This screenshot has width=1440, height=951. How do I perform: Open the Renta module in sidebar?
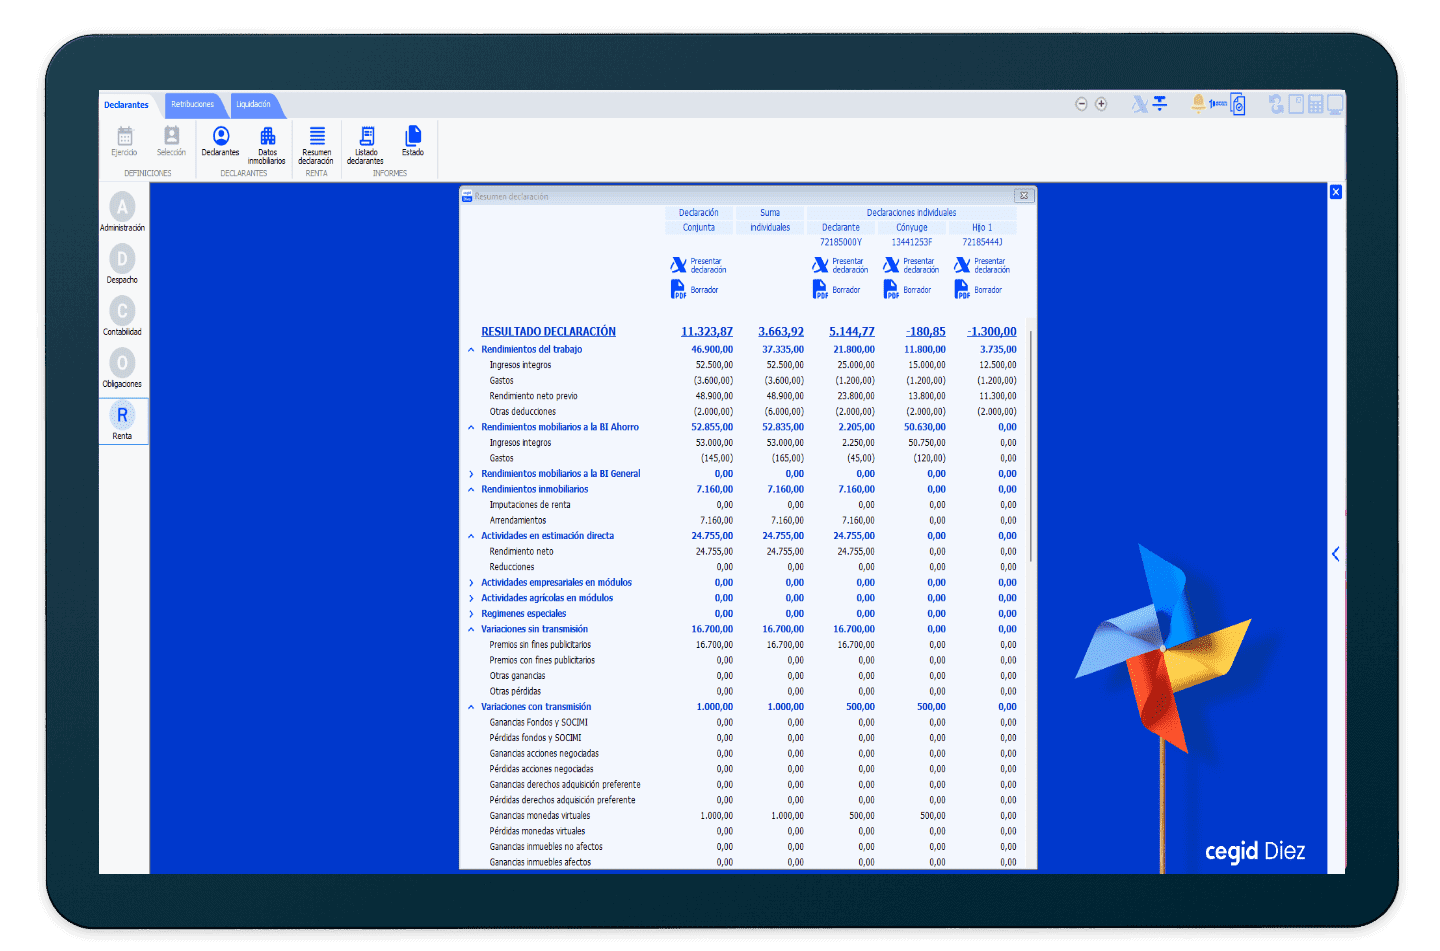[x=122, y=420]
